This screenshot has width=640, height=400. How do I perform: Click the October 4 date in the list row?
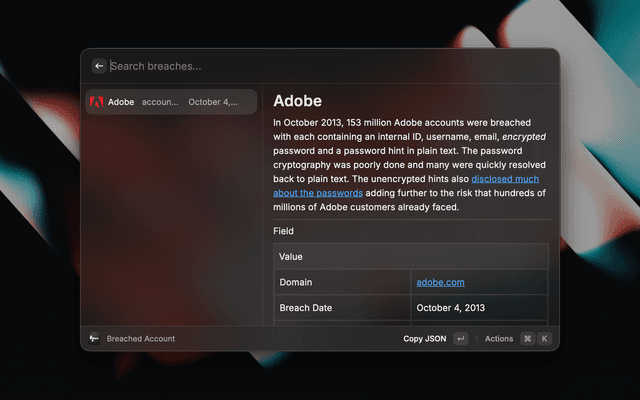coord(213,102)
